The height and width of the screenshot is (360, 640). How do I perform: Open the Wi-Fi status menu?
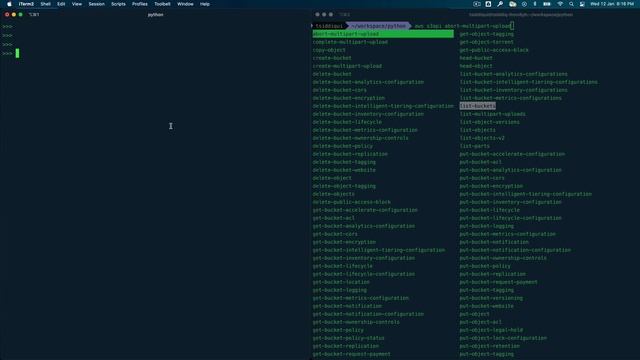(560, 4)
